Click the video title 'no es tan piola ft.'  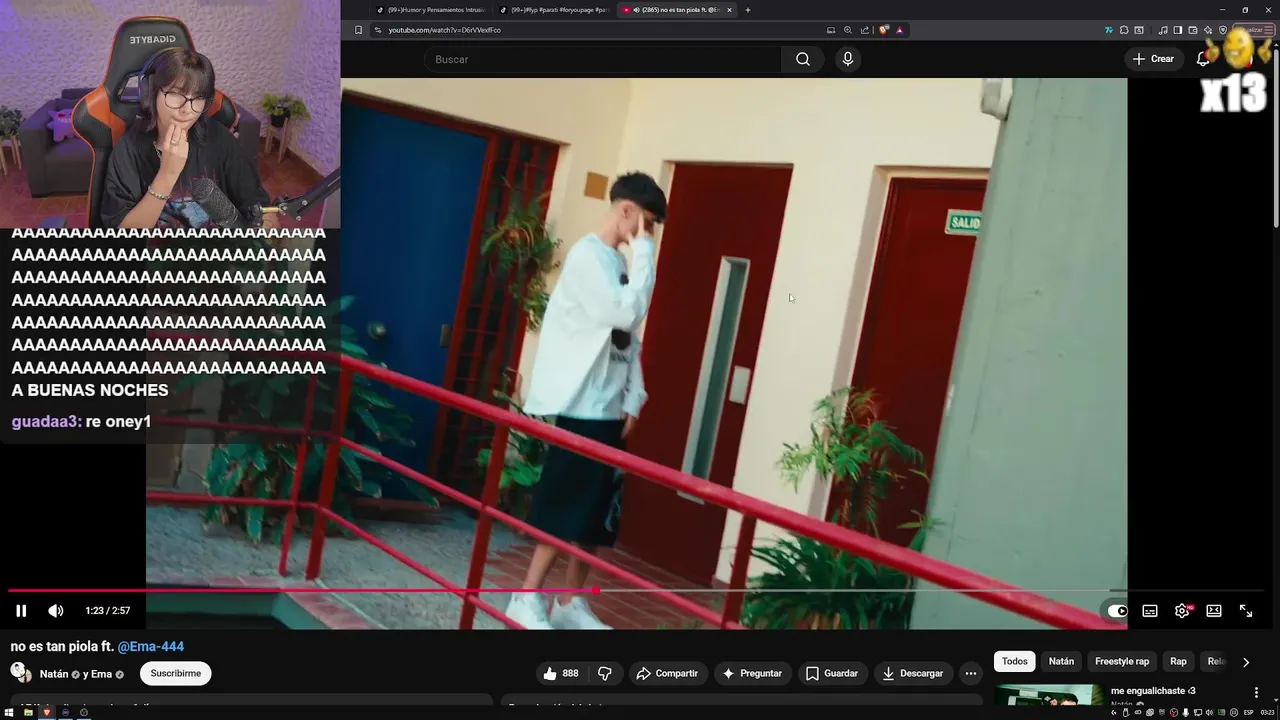[x=62, y=647]
